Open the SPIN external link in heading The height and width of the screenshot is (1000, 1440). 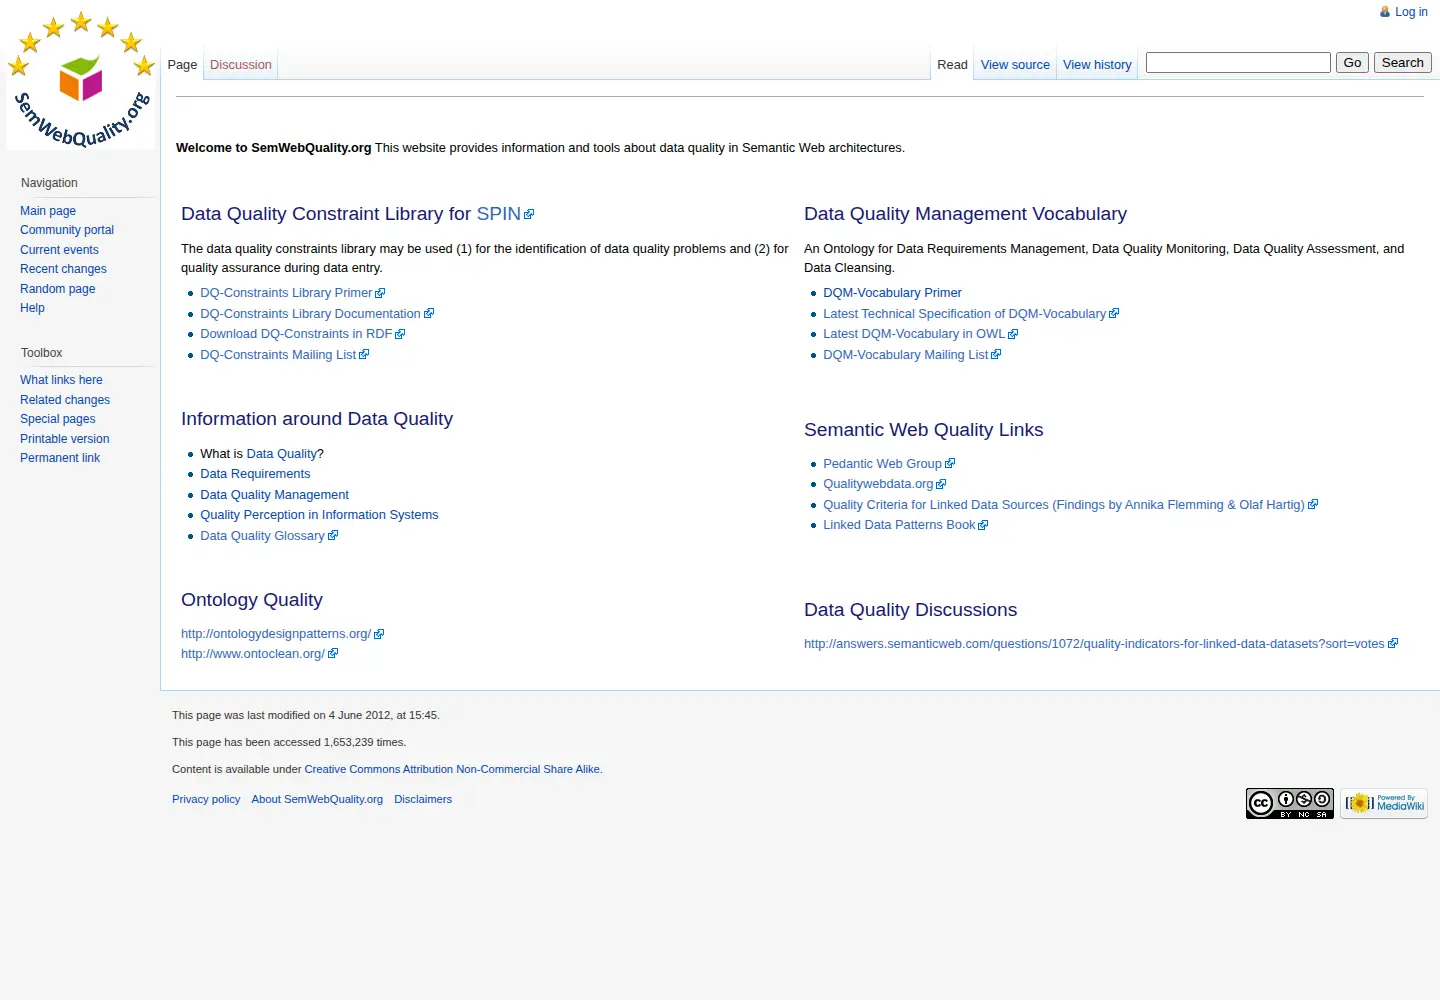point(505,214)
